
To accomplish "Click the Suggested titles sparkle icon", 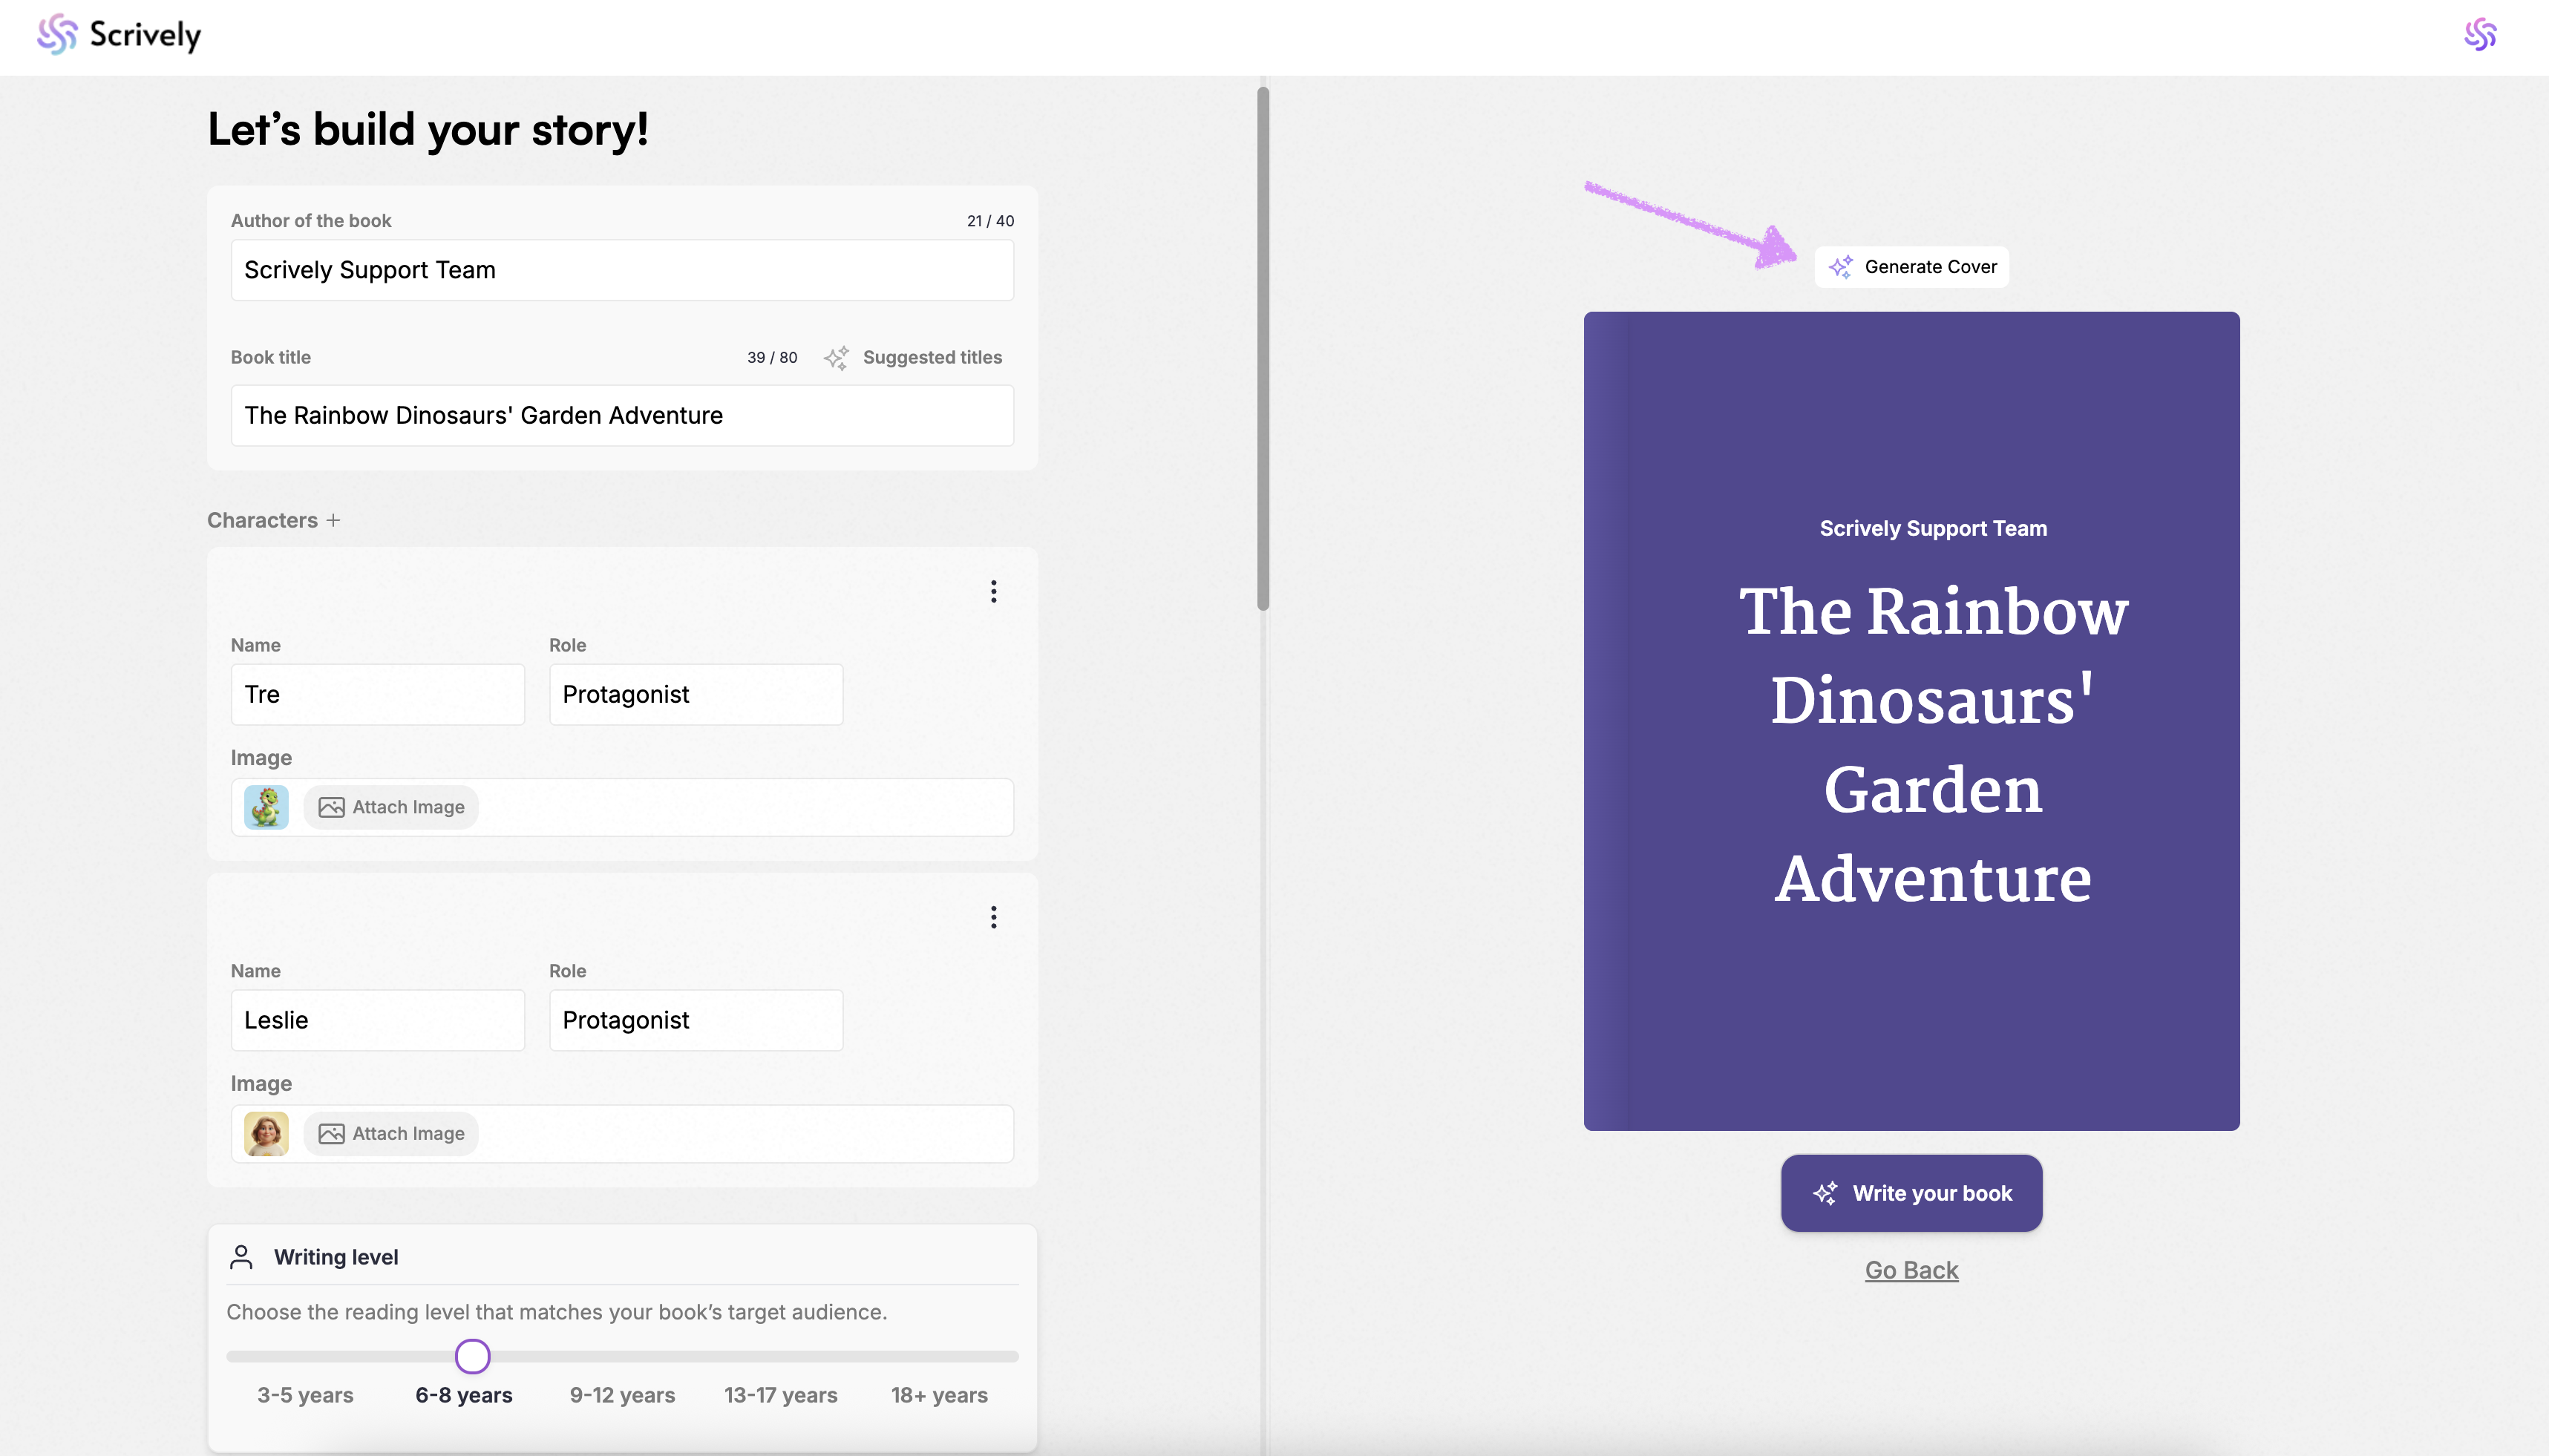I will pos(836,358).
